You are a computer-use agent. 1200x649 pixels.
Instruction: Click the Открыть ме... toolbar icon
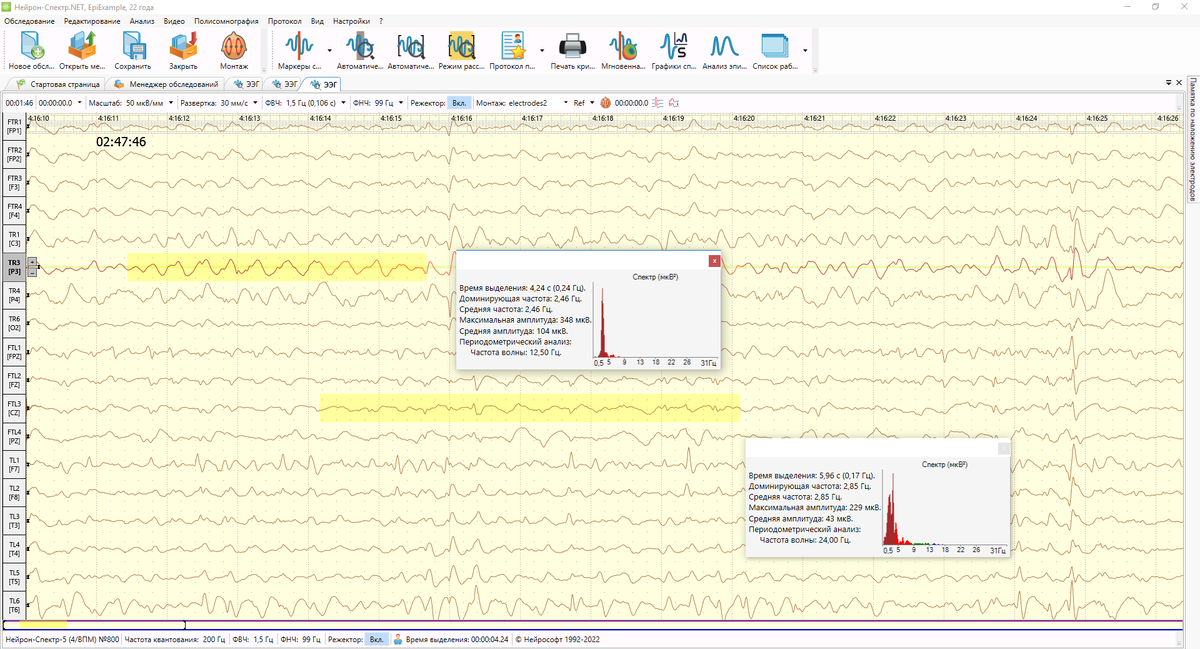[x=82, y=50]
